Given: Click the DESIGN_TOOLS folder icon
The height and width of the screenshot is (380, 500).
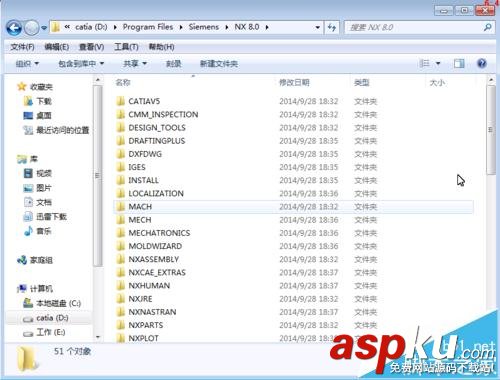Looking at the screenshot, I should click(x=121, y=127).
